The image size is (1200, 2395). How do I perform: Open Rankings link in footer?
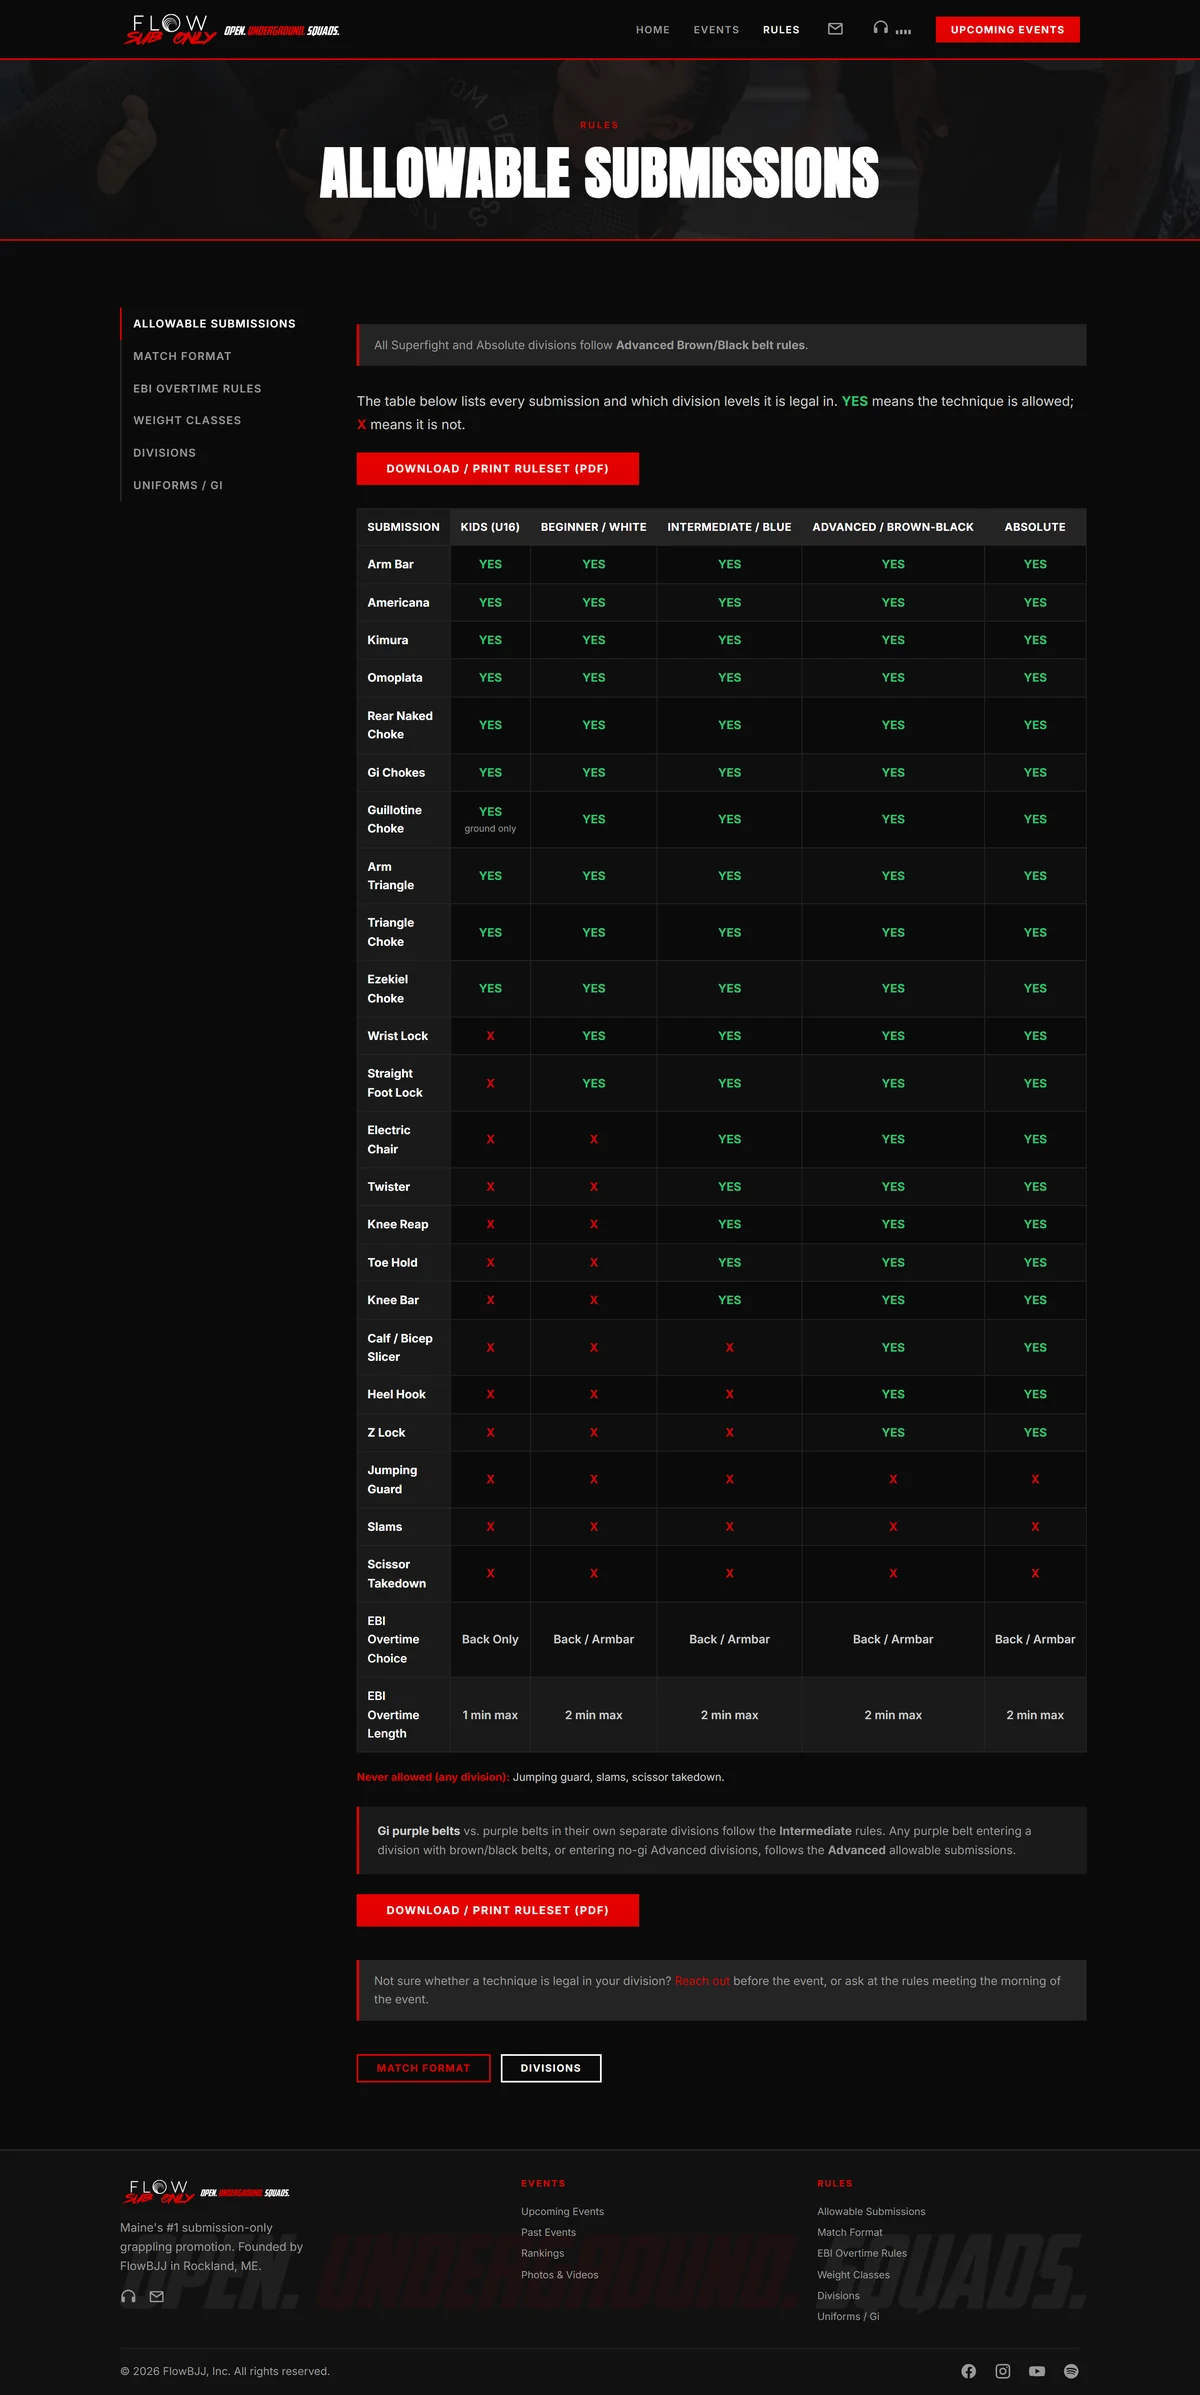[x=542, y=2253]
